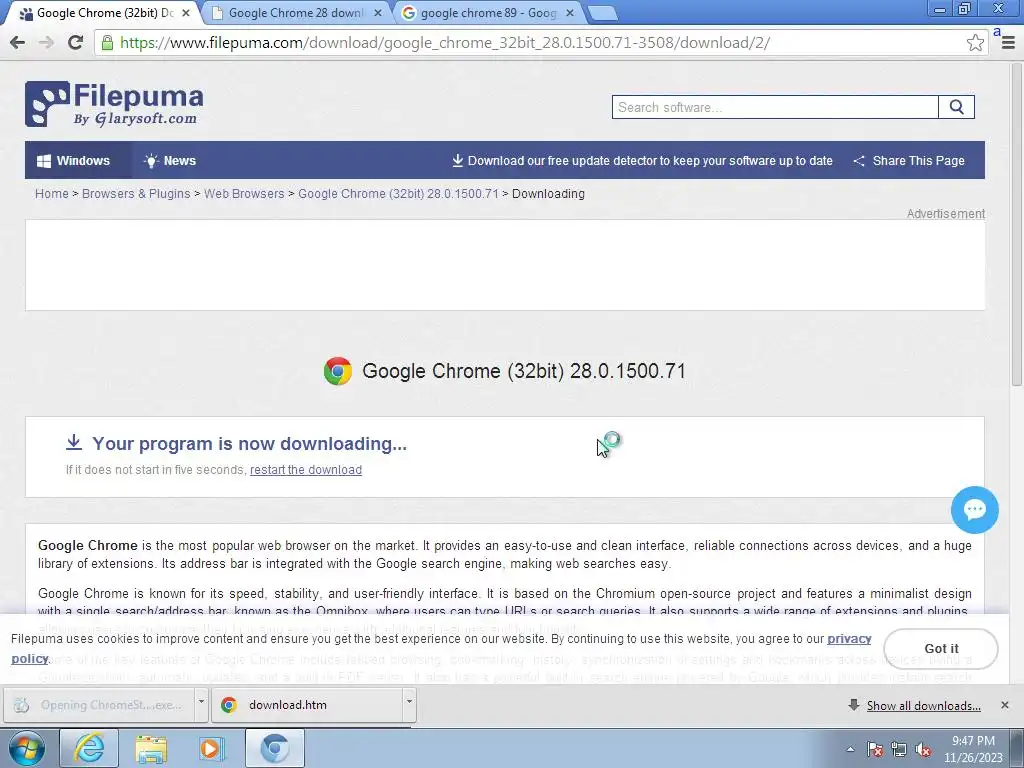This screenshot has width=1024, height=768.
Task: Open the Windows navigation tab
Action: 78,161
